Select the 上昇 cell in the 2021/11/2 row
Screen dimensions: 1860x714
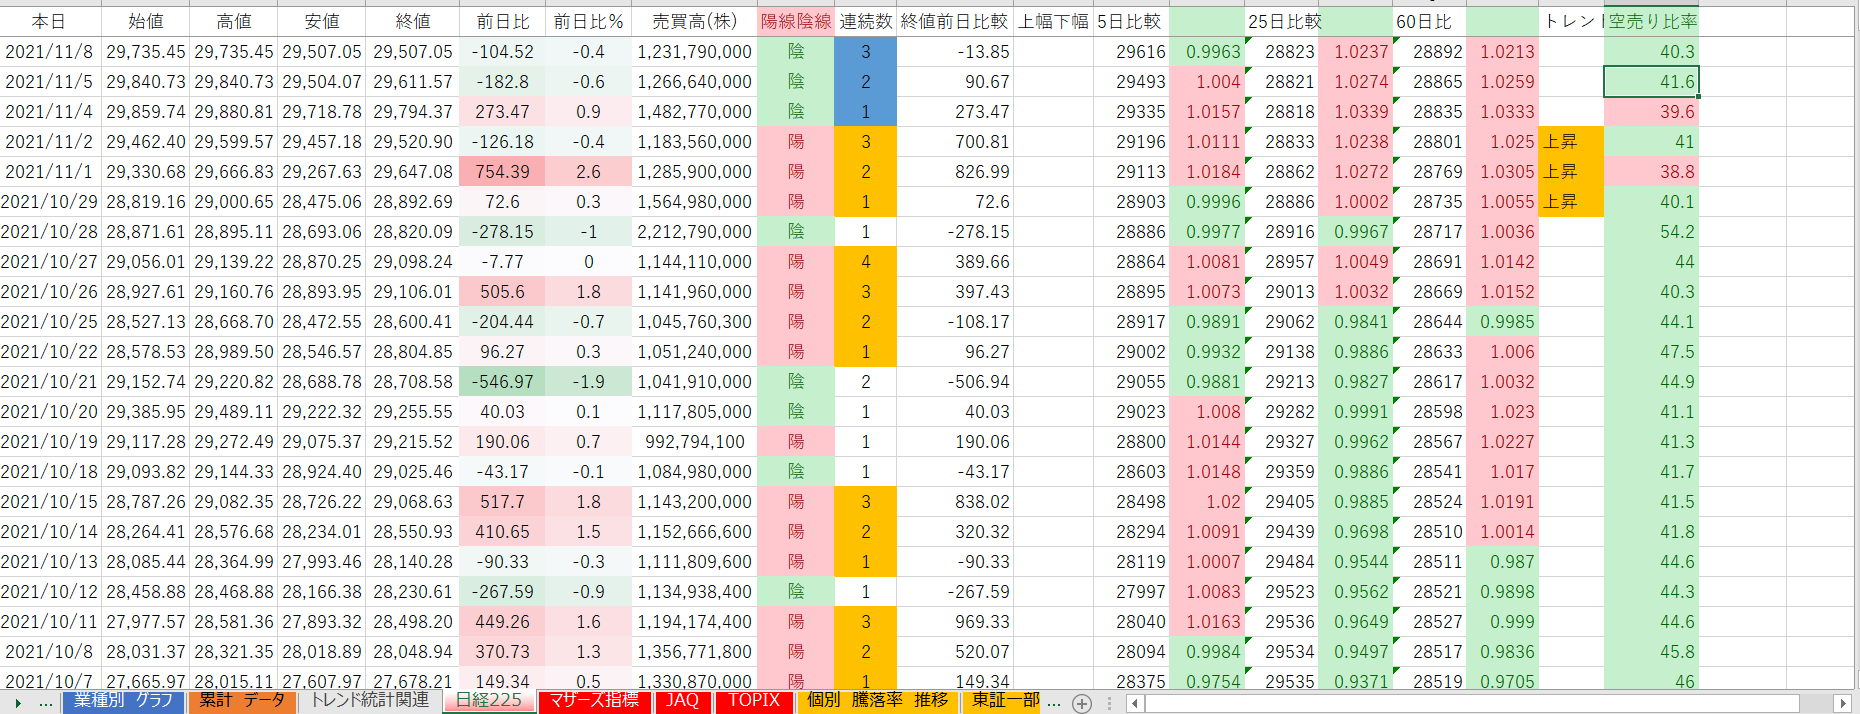tap(1571, 141)
